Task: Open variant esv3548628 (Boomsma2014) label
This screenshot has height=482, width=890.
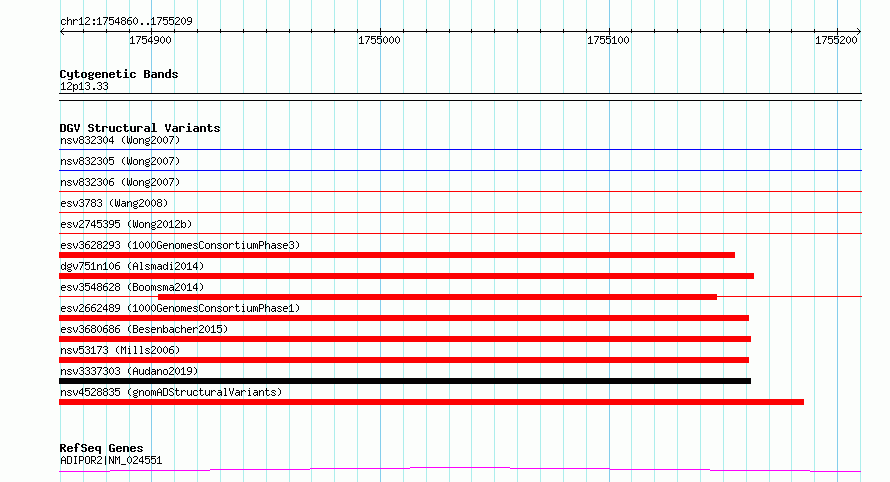Action: click(132, 287)
